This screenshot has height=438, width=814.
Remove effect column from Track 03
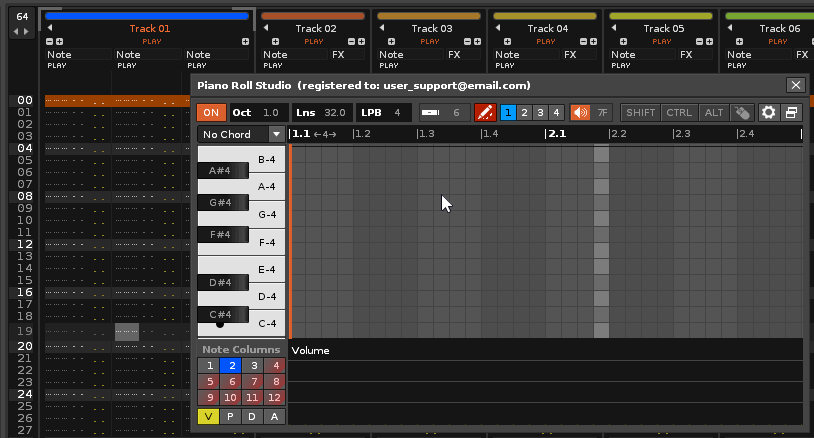click(x=467, y=42)
